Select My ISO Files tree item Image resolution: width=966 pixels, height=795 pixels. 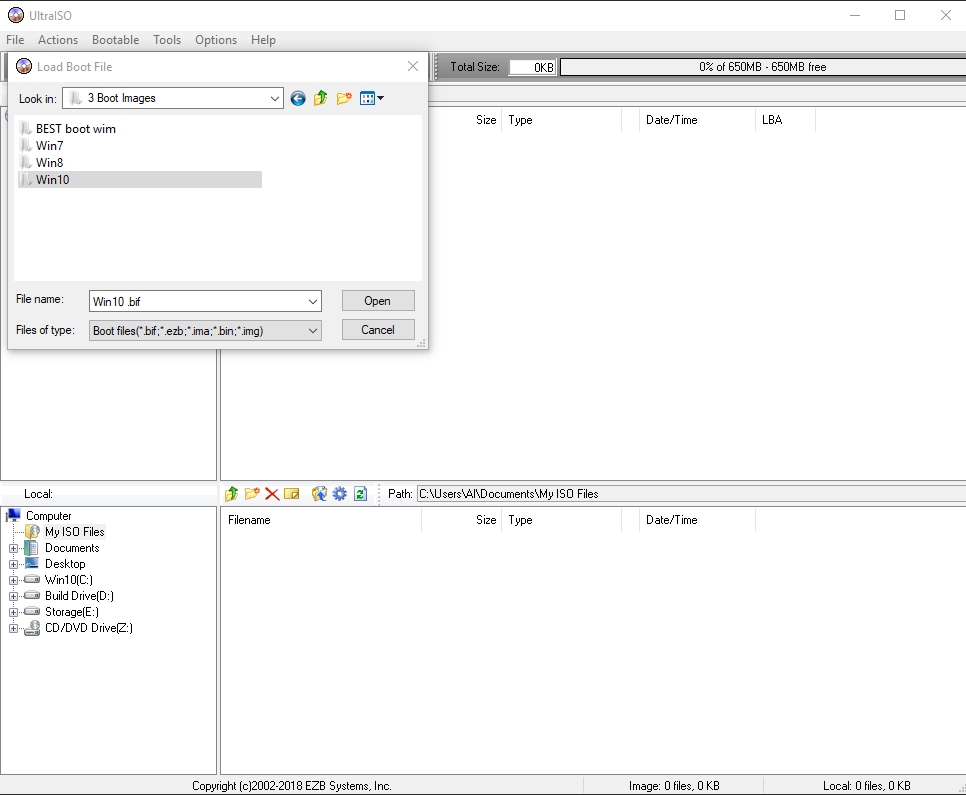pos(75,532)
